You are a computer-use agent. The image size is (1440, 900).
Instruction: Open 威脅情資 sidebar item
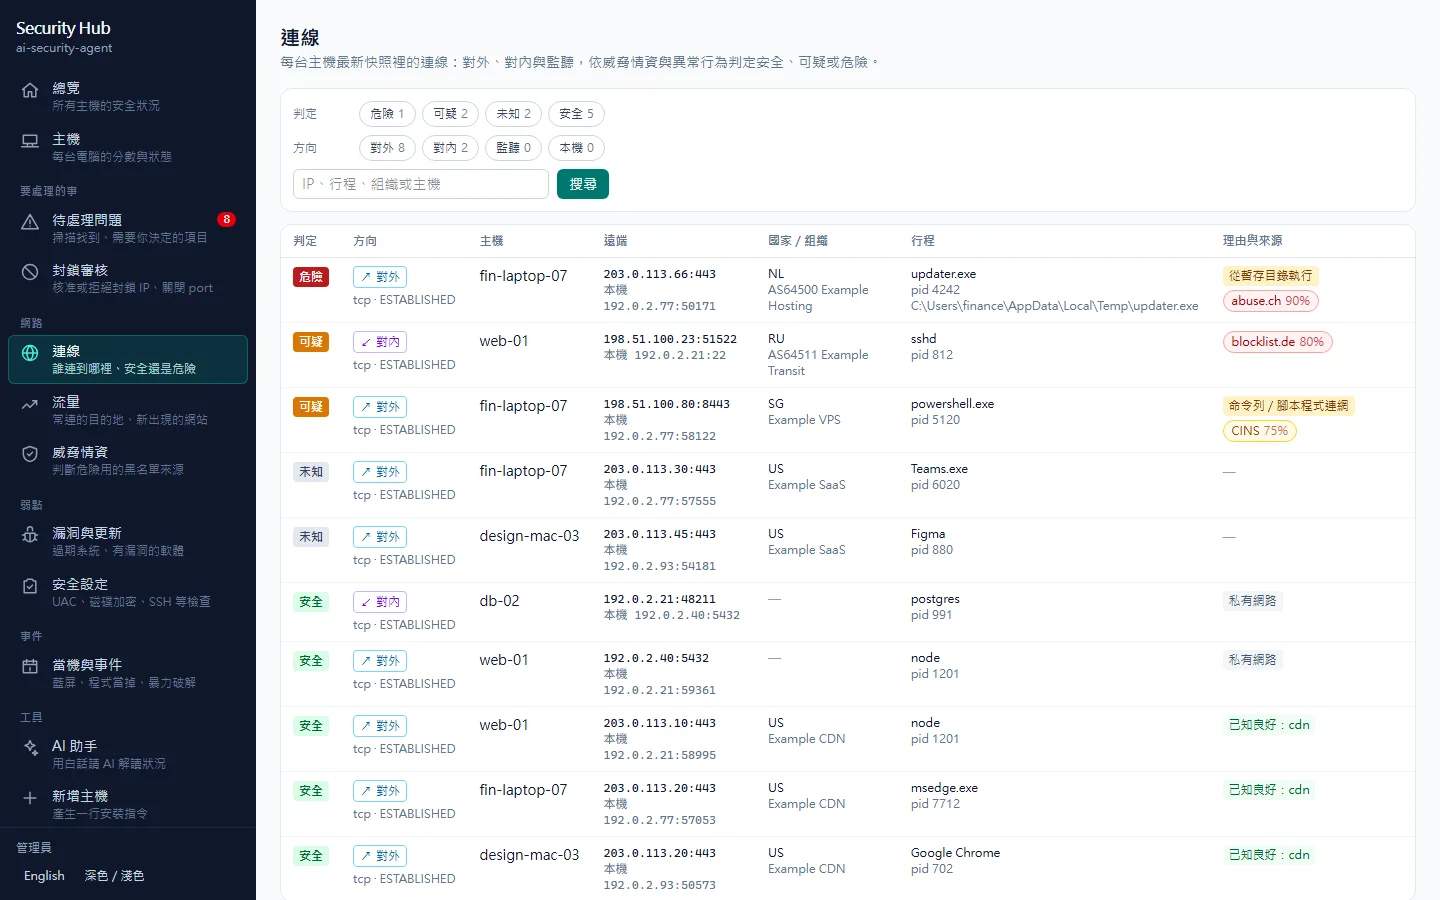click(128, 460)
